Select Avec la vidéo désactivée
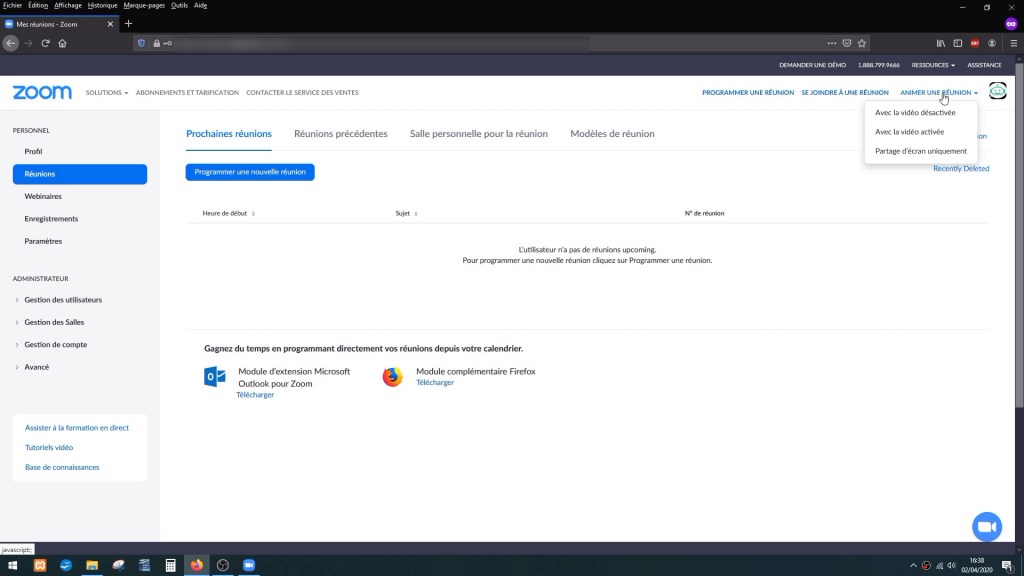 pos(915,112)
